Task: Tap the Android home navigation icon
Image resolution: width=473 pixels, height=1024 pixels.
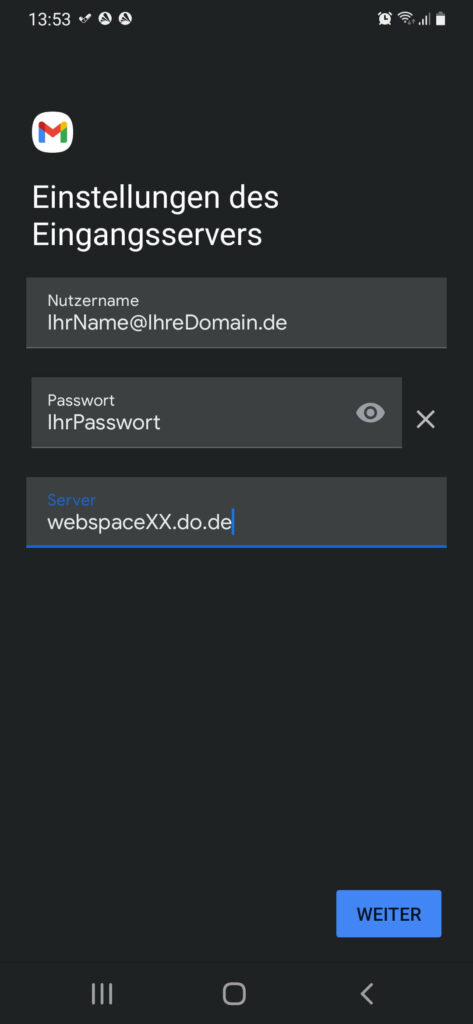Action: pyautogui.click(x=234, y=993)
